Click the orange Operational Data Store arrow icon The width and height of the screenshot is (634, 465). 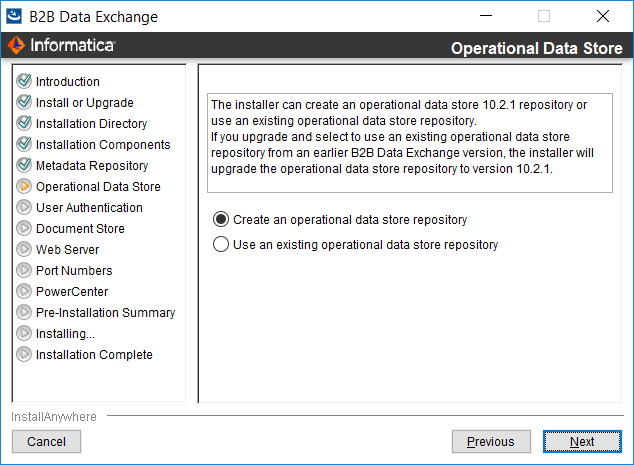[x=24, y=186]
